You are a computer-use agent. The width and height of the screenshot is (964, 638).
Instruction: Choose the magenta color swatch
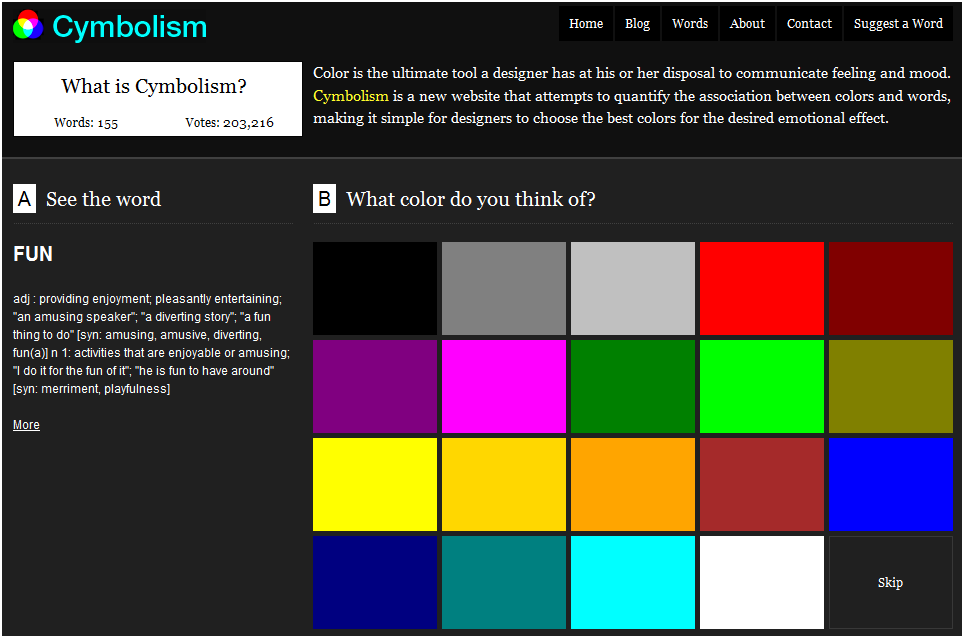(504, 387)
